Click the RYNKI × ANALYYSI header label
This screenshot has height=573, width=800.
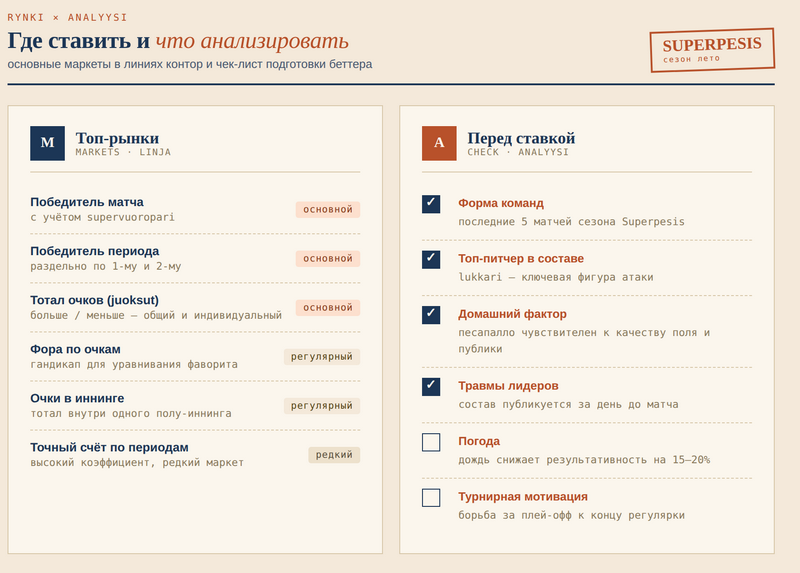click(67, 17)
